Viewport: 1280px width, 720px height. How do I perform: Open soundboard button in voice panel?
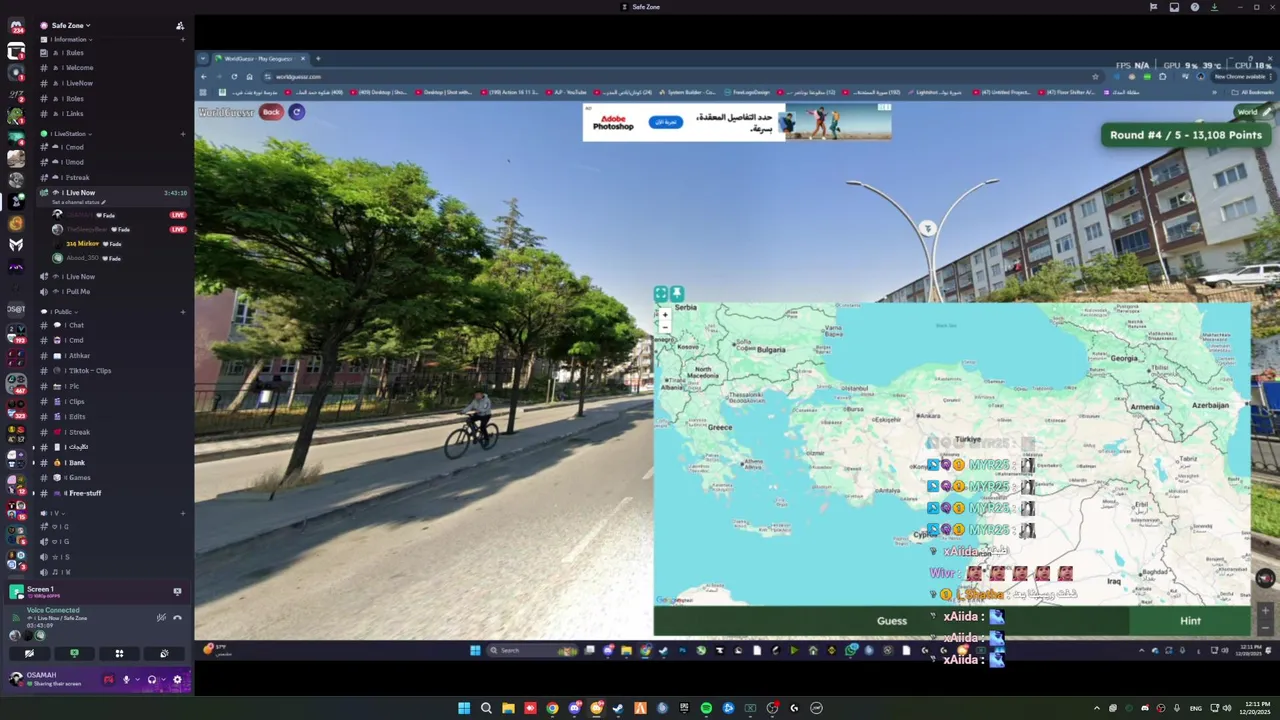click(x=164, y=653)
